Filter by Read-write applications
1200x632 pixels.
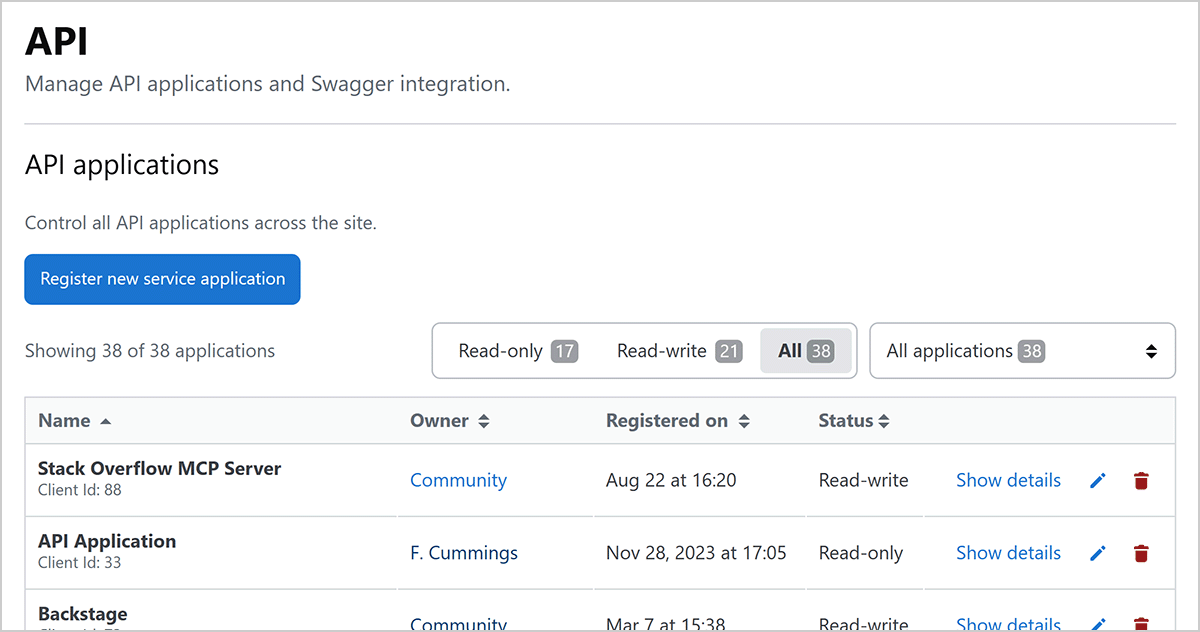pyautogui.click(x=678, y=351)
